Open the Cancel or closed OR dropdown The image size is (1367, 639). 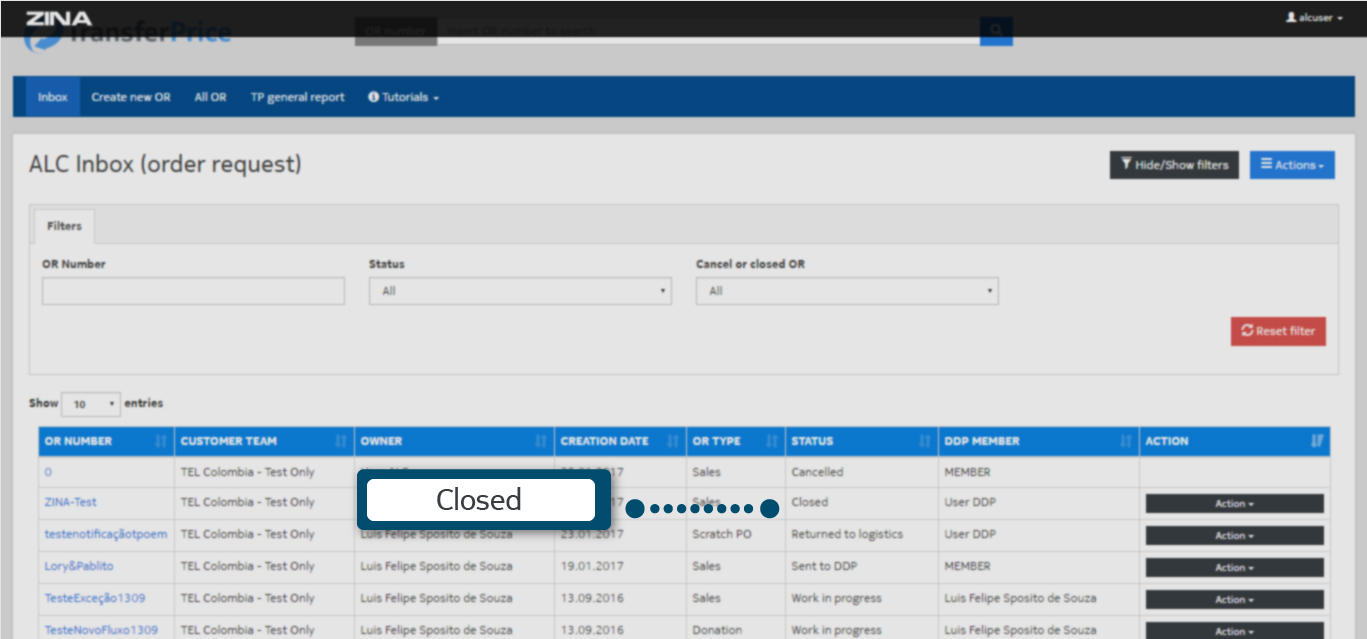(846, 291)
